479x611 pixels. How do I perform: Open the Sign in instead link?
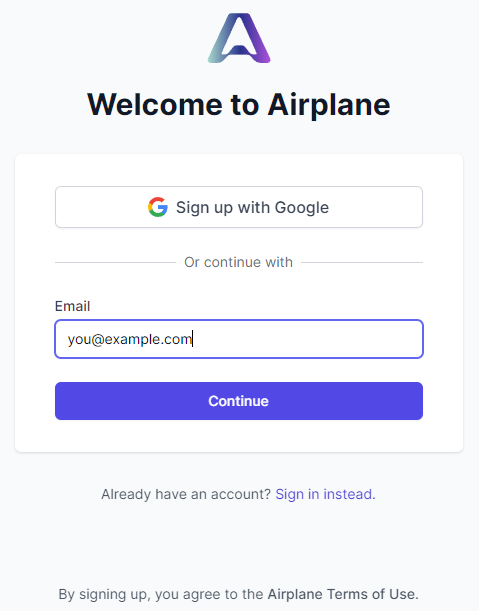point(325,494)
